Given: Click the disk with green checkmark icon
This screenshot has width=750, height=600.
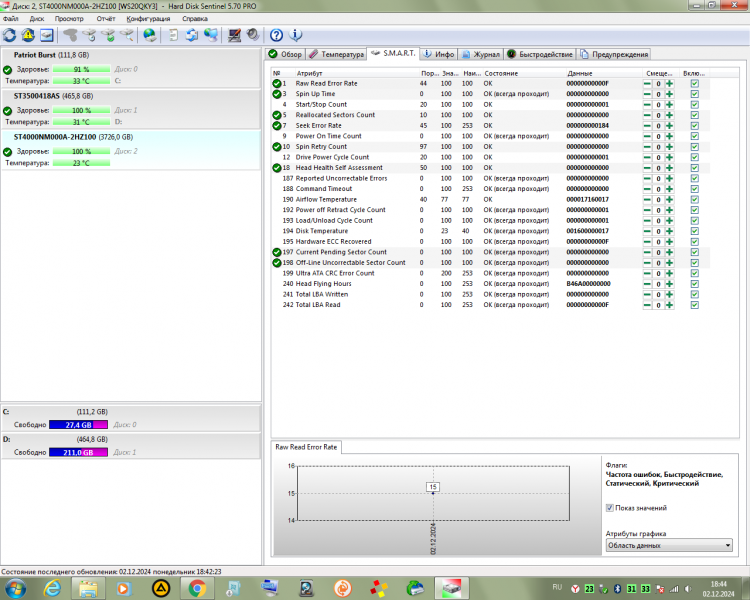Looking at the screenshot, I should [x=108, y=35].
